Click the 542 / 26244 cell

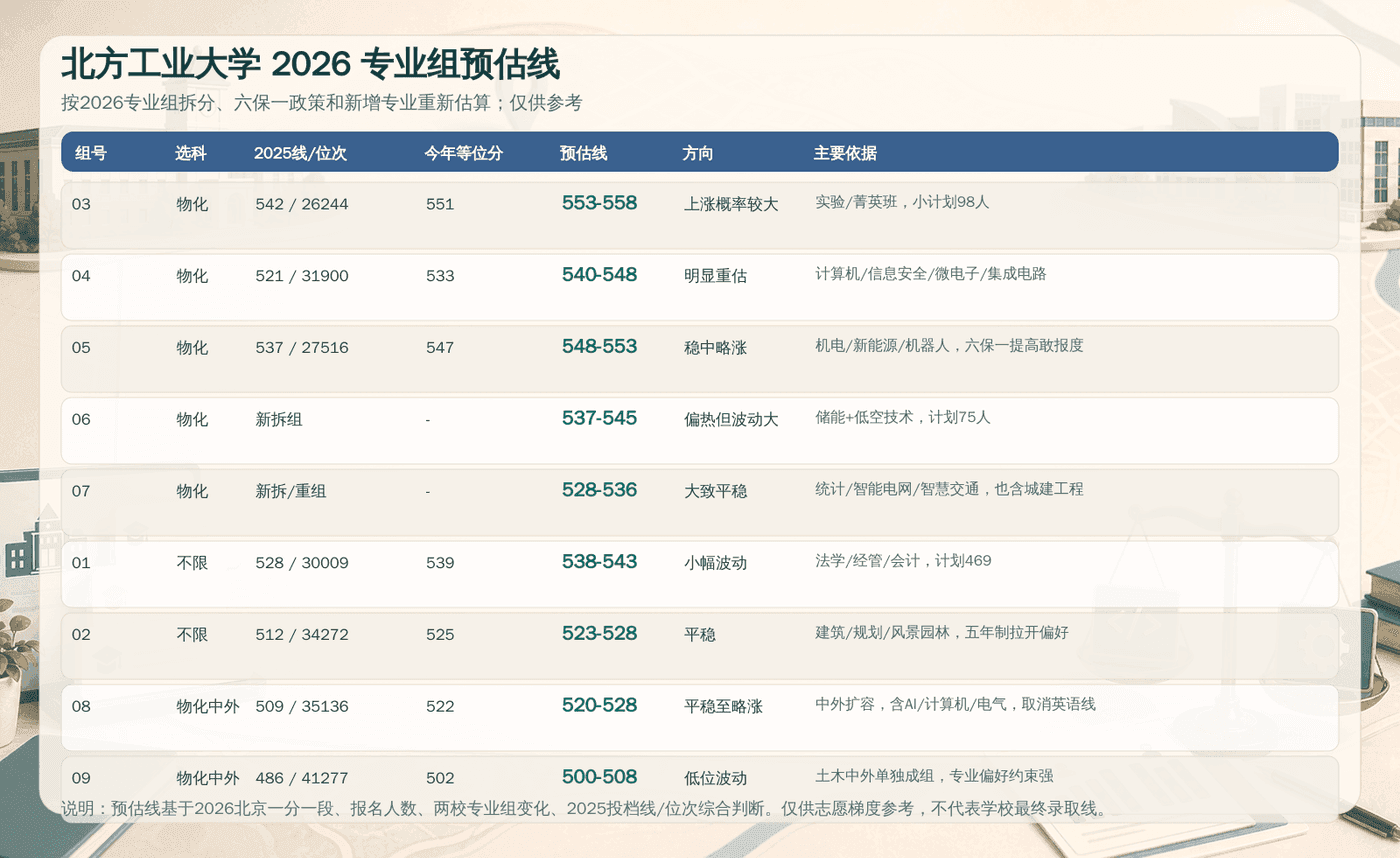[302, 204]
